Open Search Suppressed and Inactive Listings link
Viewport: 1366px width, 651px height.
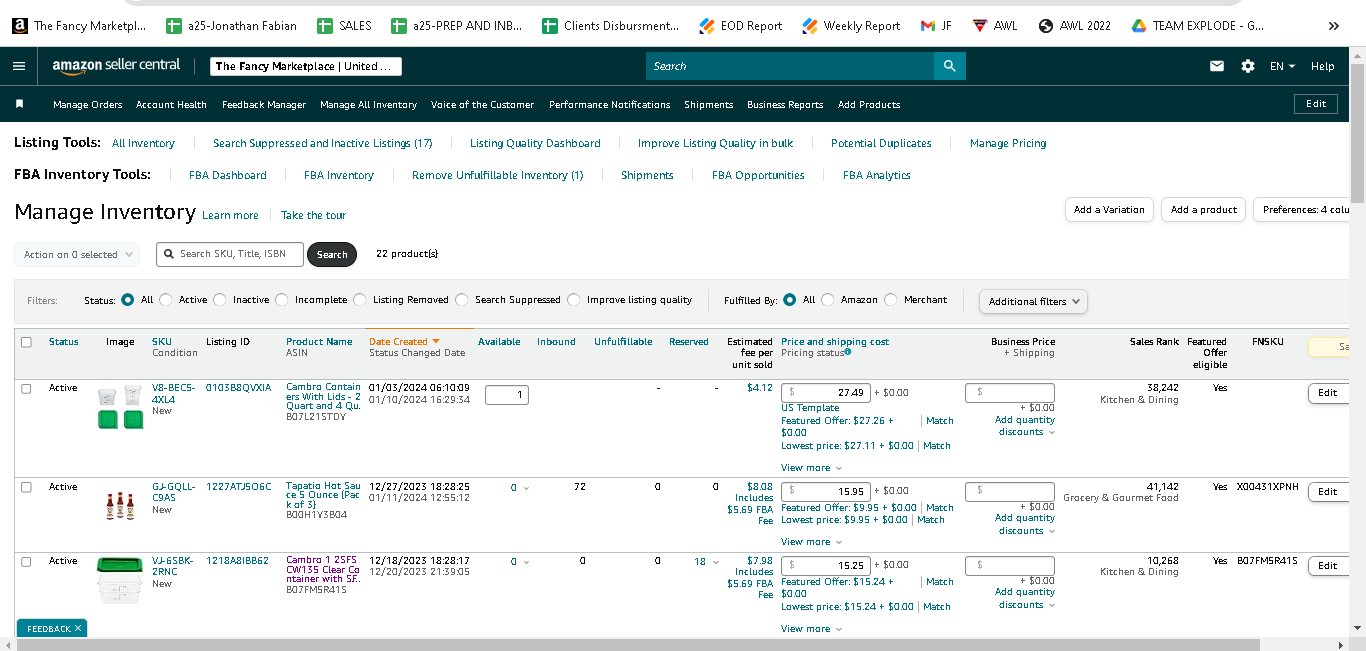(323, 143)
